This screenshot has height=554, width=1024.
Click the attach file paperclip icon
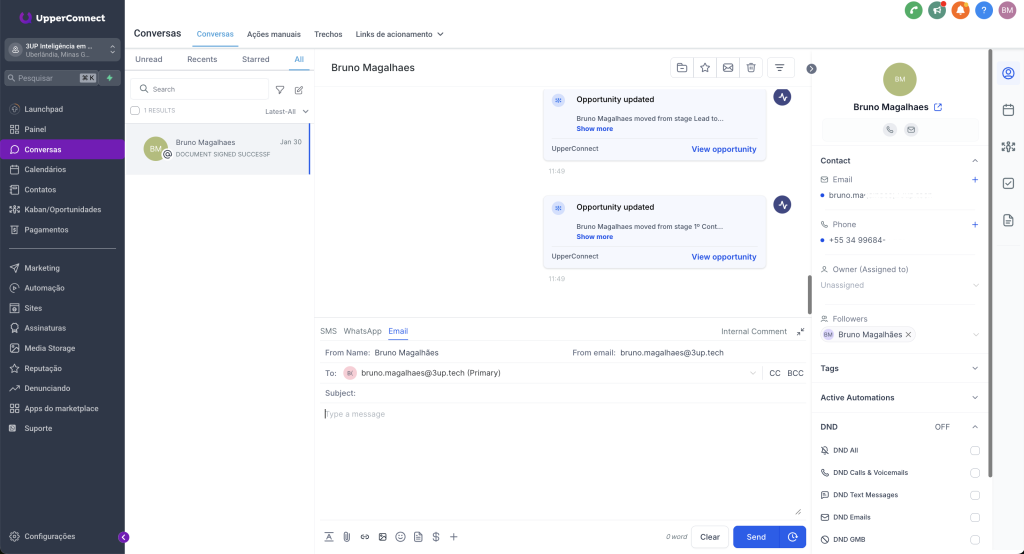pyautogui.click(x=346, y=537)
